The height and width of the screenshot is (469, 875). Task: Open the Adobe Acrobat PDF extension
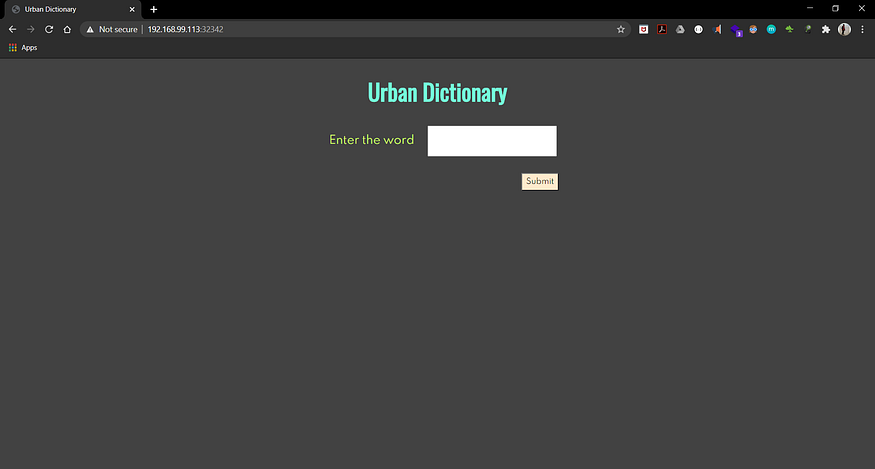(662, 30)
